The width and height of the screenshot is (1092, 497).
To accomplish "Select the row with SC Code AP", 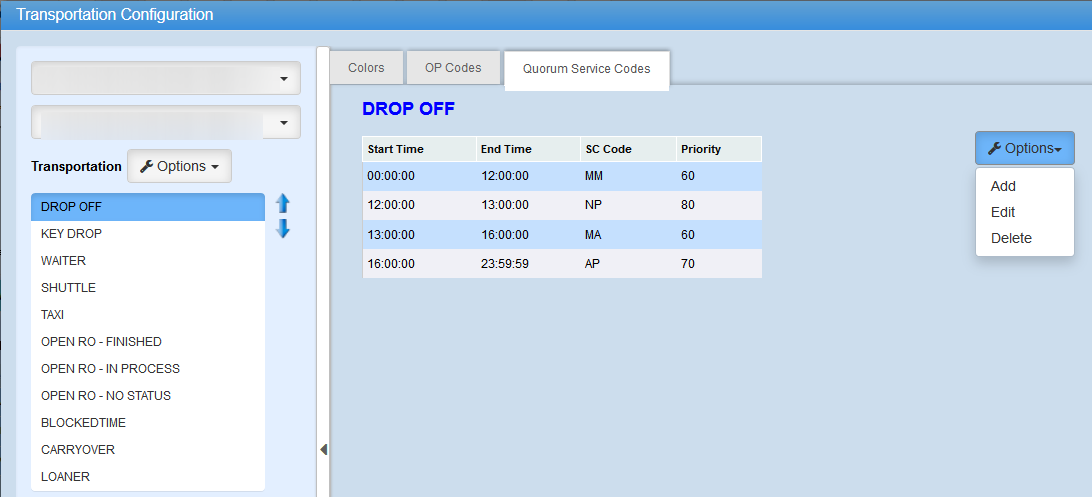I will [x=561, y=264].
